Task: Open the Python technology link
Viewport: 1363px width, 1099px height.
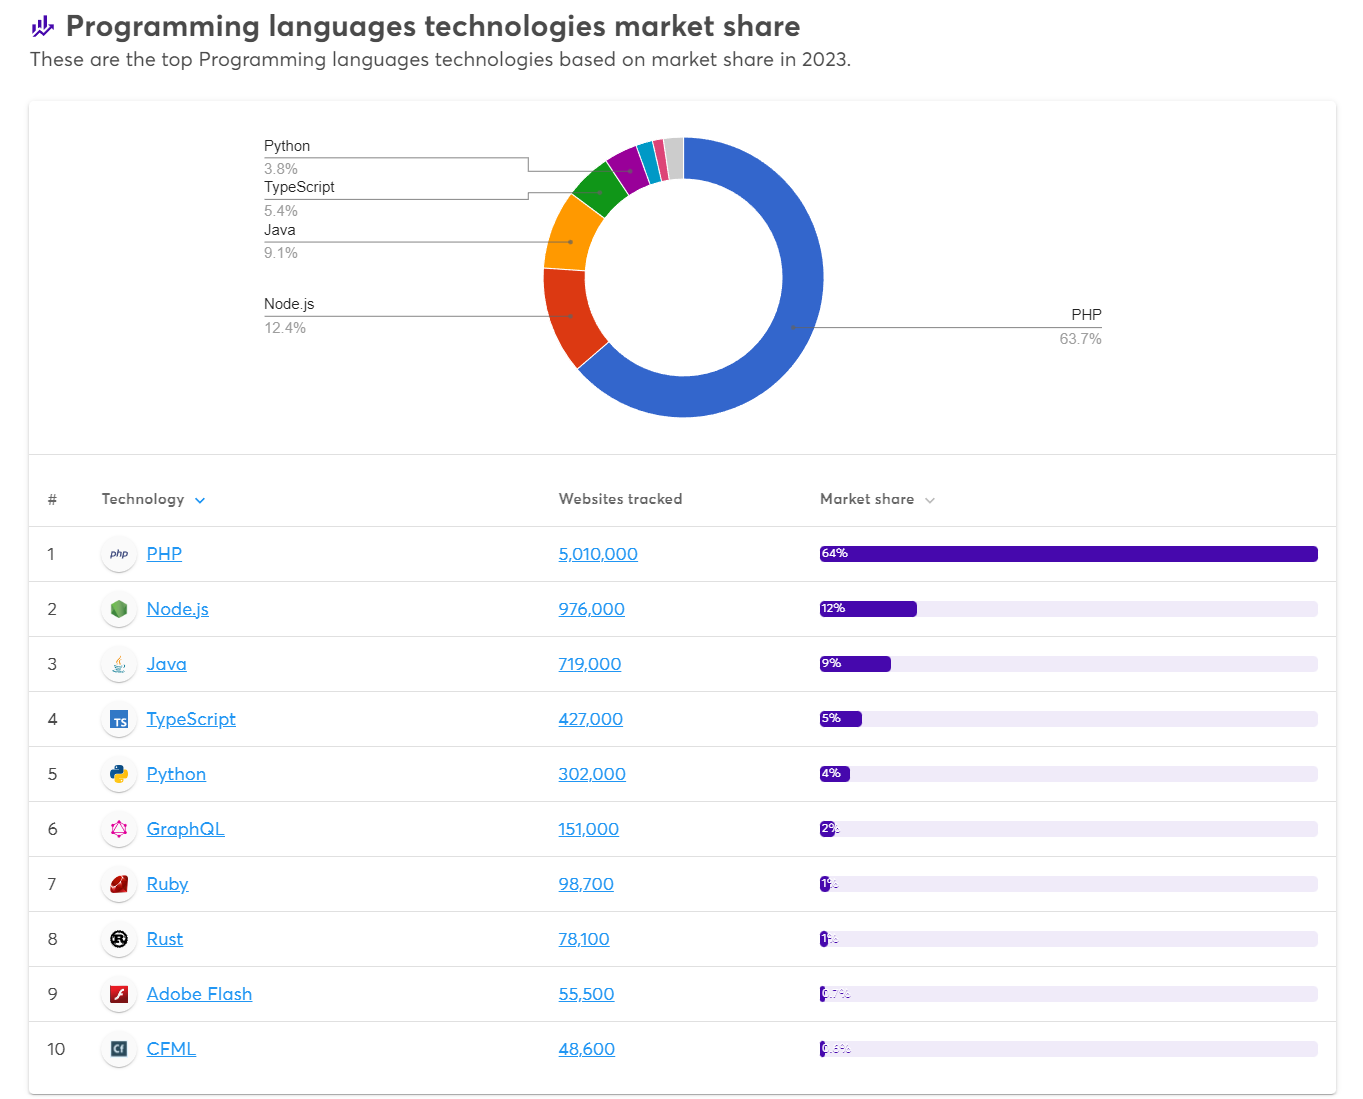Action: pyautogui.click(x=176, y=774)
